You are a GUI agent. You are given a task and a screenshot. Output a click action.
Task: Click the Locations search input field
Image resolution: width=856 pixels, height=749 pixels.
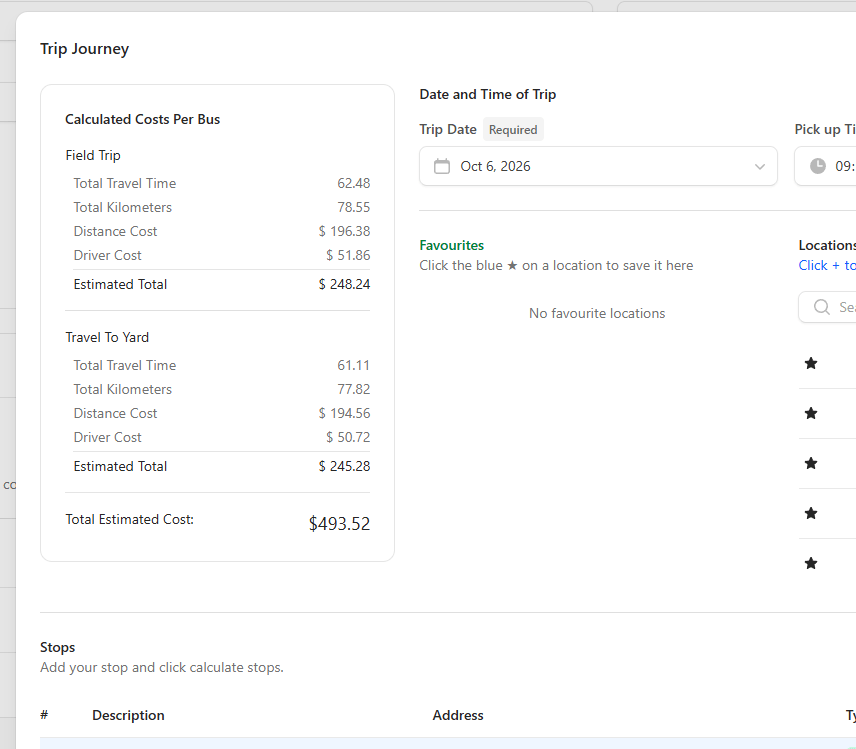pos(827,307)
